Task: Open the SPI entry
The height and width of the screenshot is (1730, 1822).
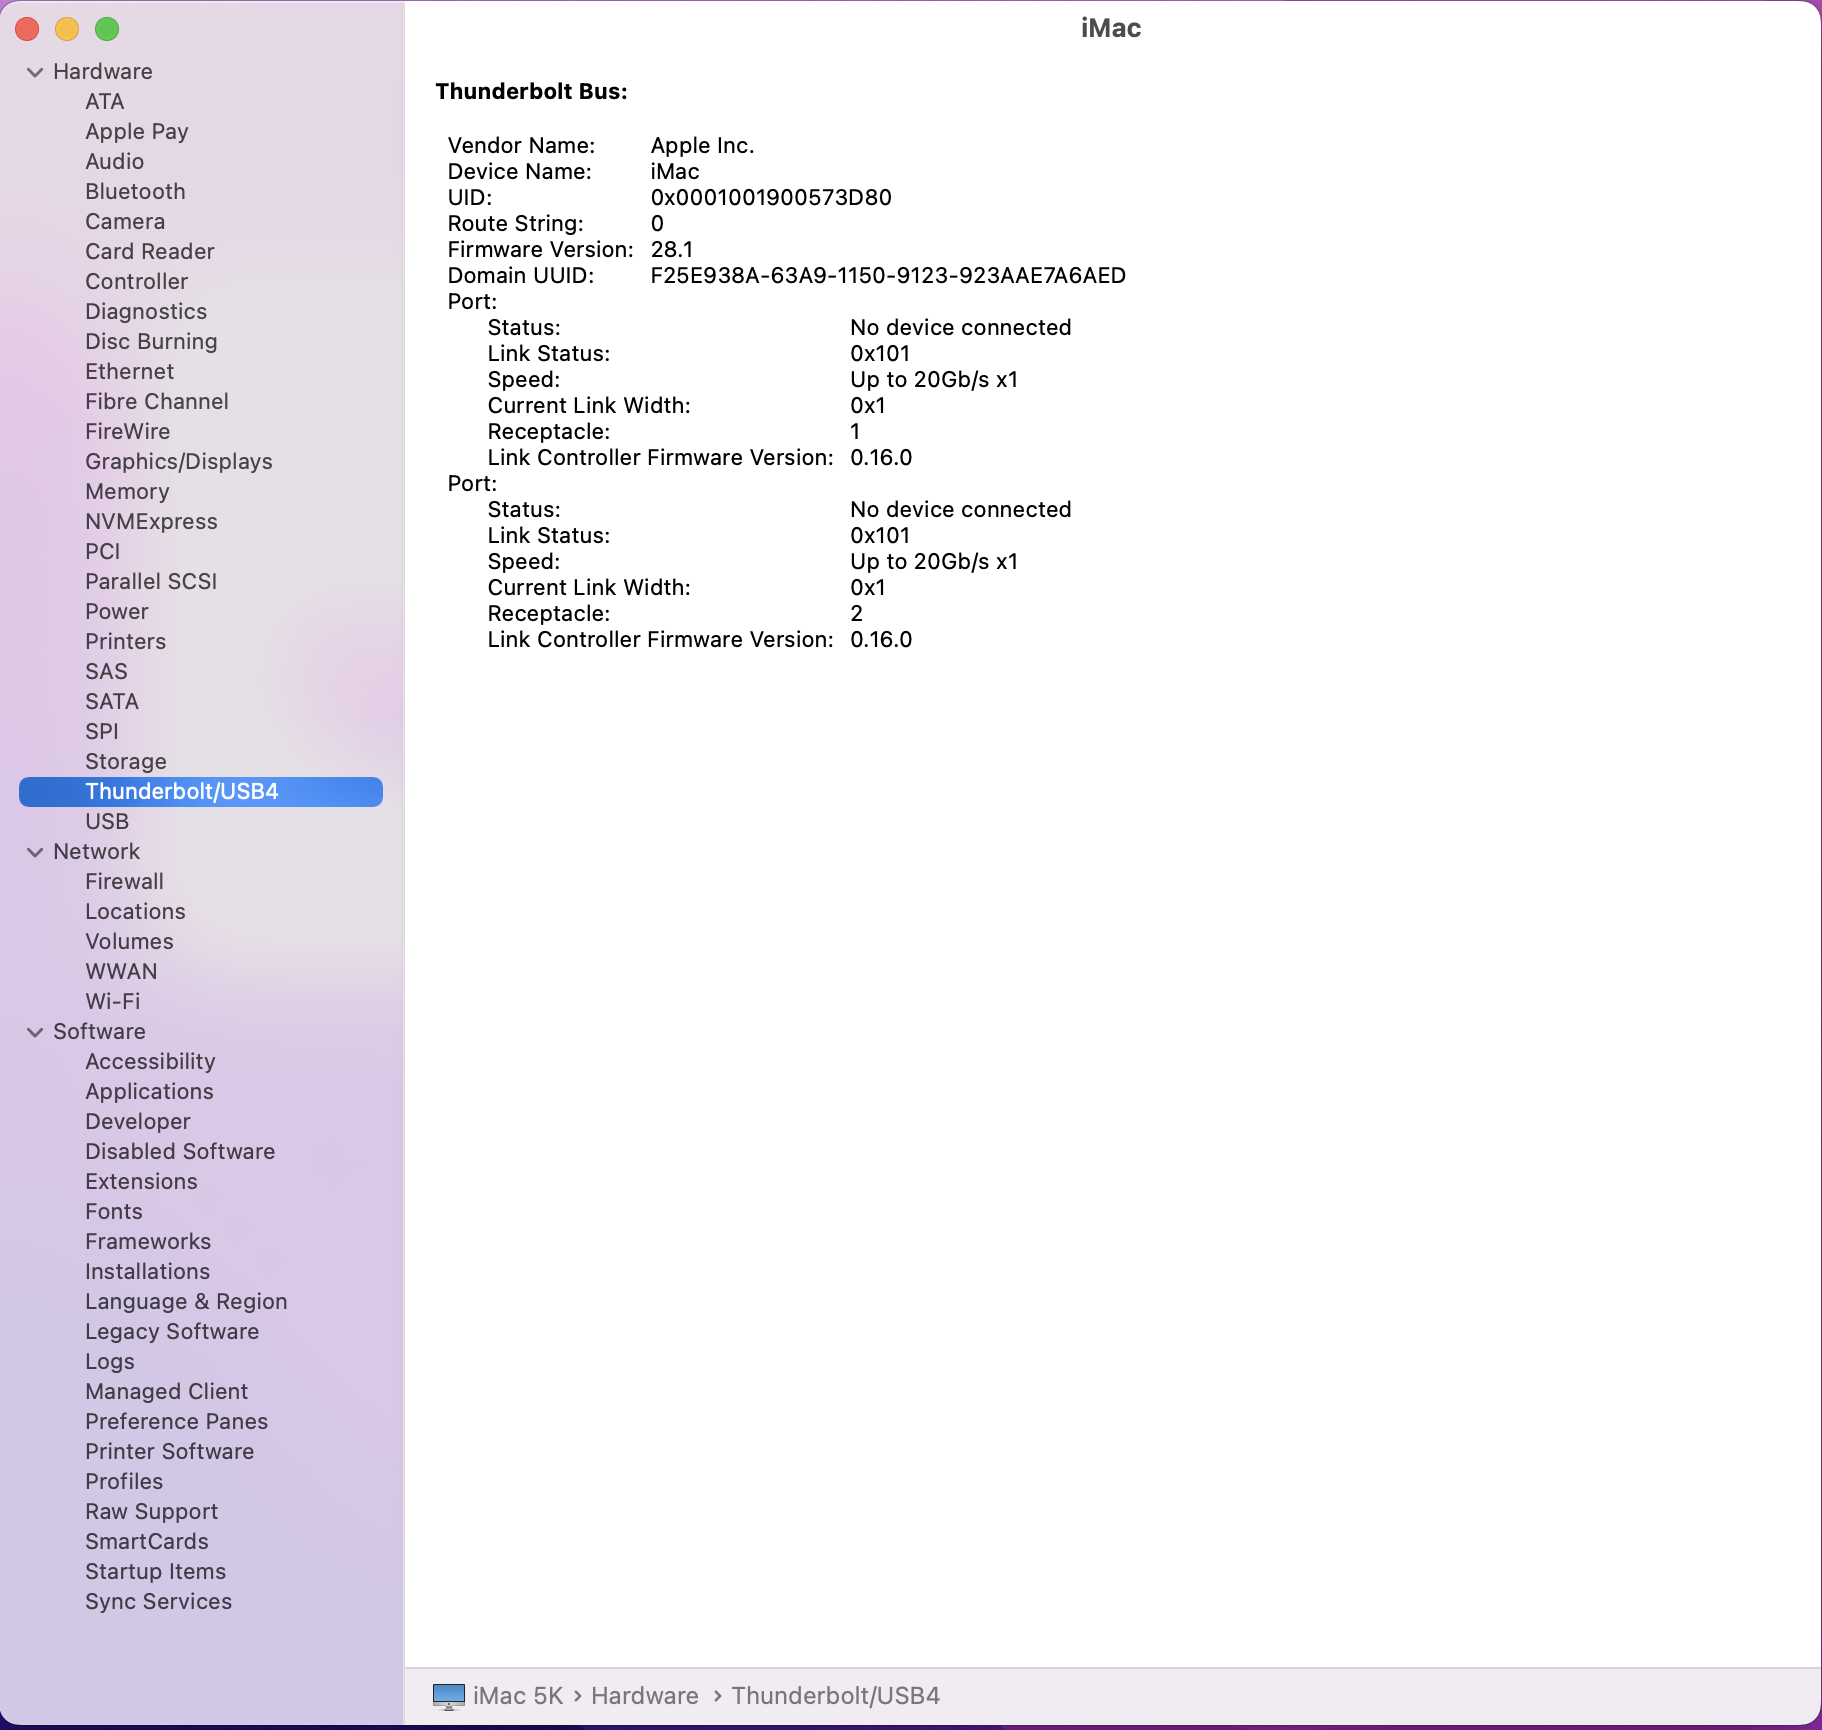Action: [102, 732]
